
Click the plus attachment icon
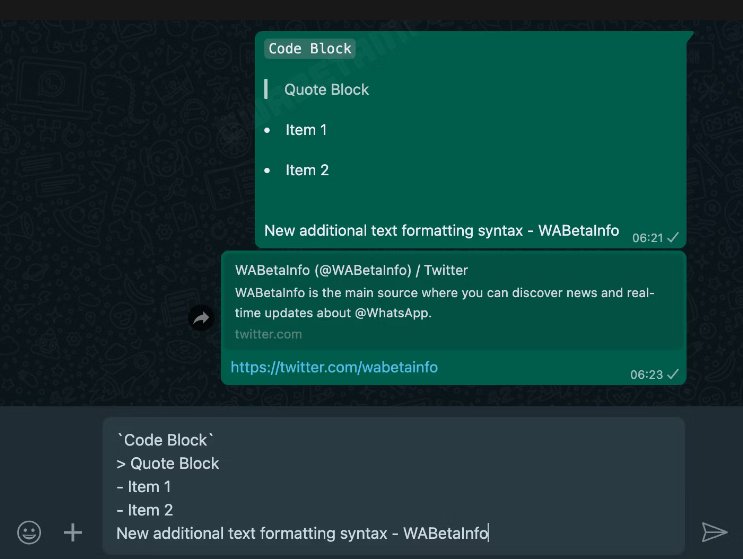pos(73,532)
